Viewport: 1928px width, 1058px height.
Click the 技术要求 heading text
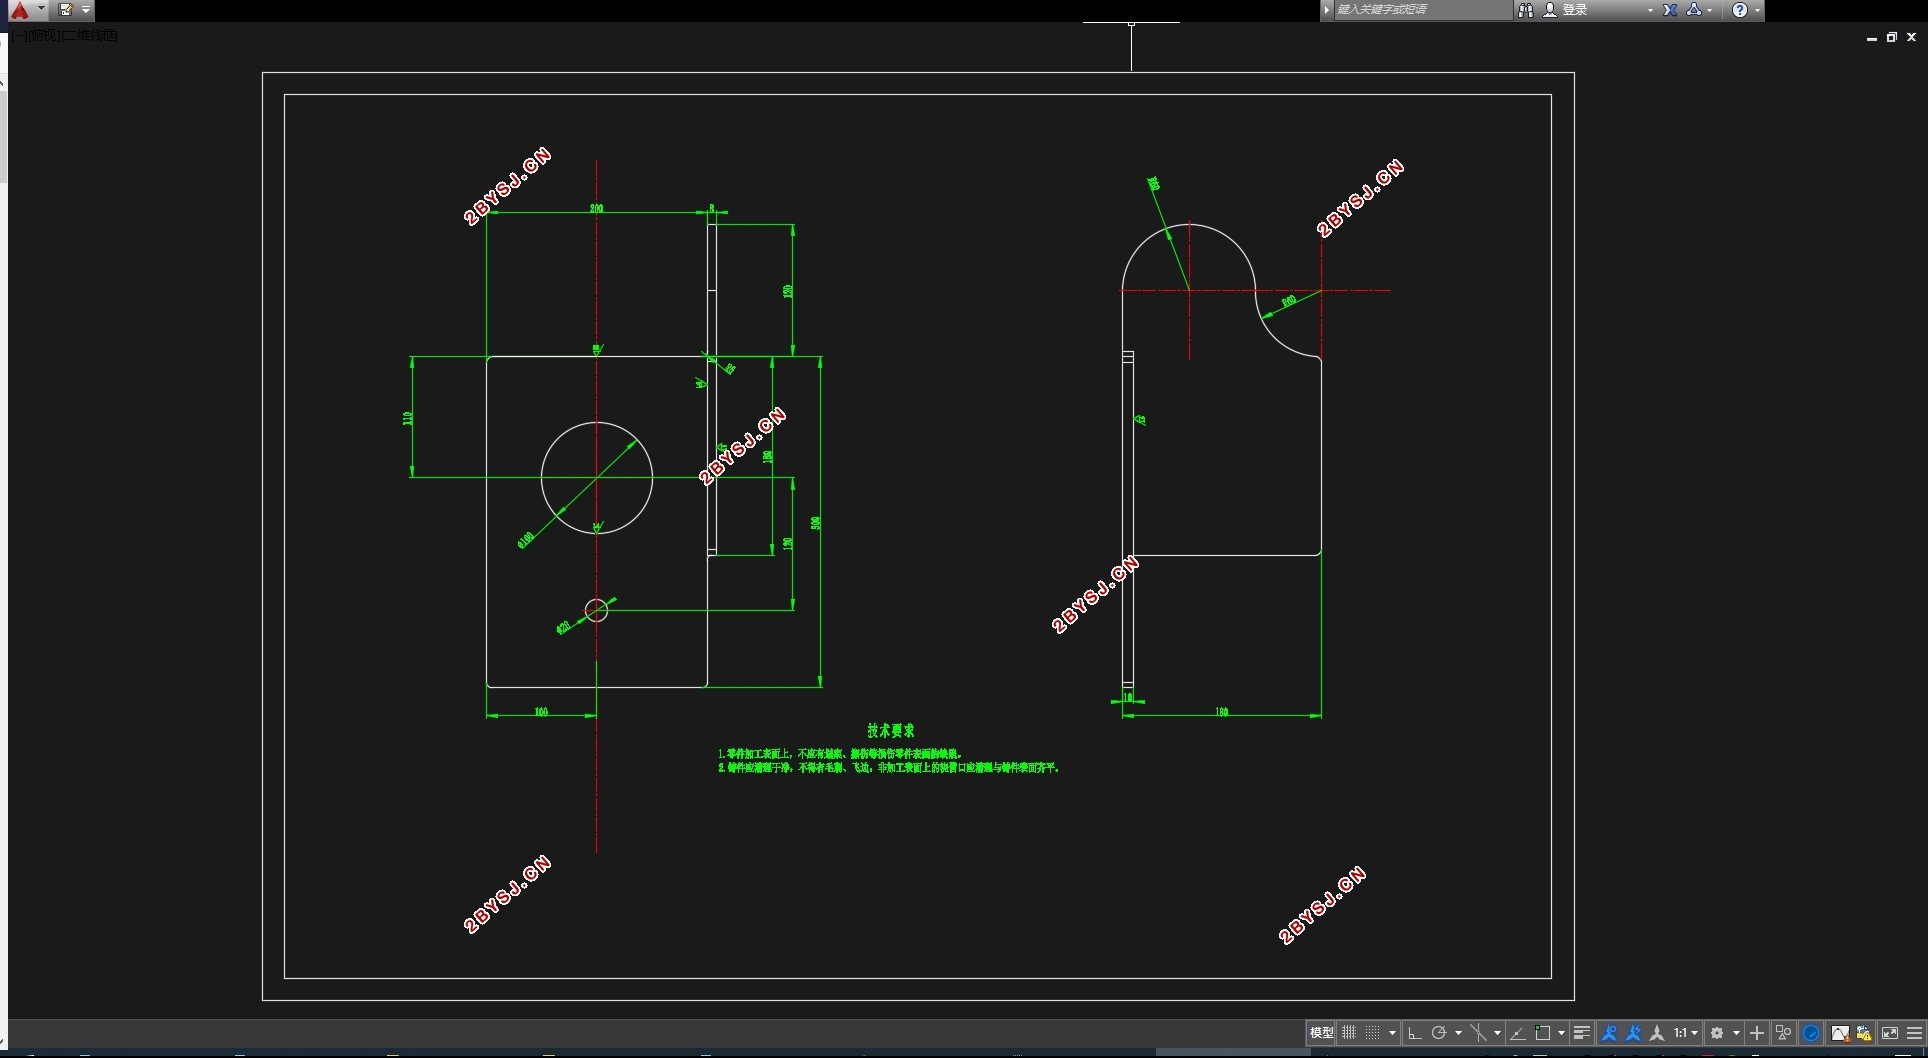(x=890, y=731)
